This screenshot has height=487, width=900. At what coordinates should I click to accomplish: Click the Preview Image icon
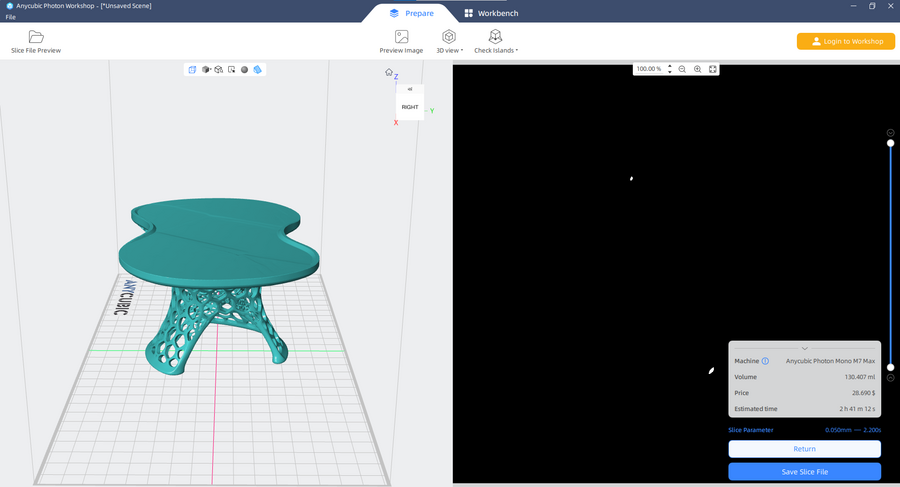[401, 37]
